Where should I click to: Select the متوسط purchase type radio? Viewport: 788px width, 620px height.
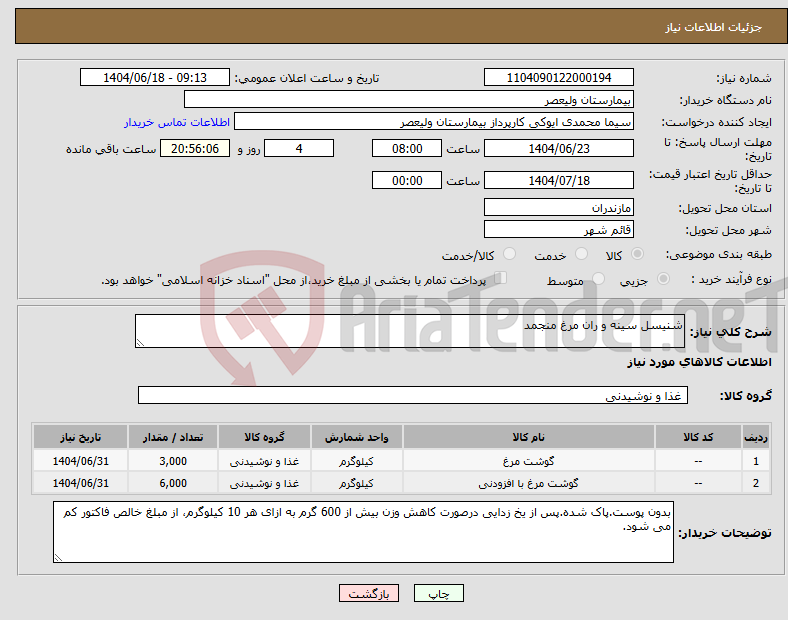point(598,279)
